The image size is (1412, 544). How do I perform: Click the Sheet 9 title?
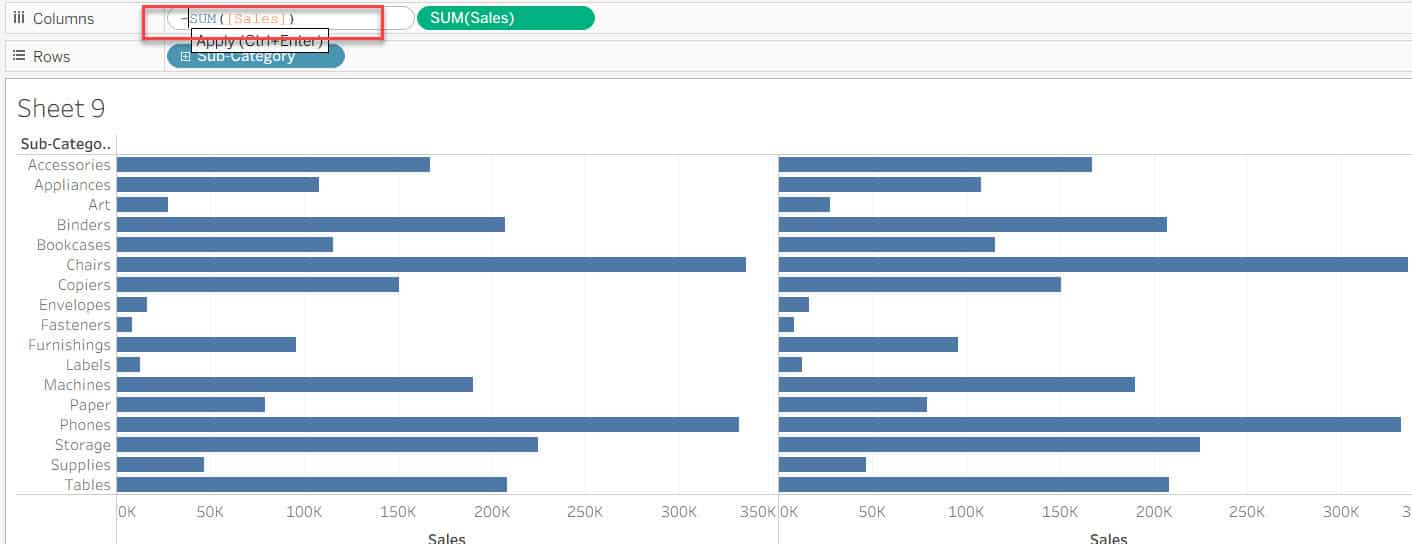click(61, 108)
